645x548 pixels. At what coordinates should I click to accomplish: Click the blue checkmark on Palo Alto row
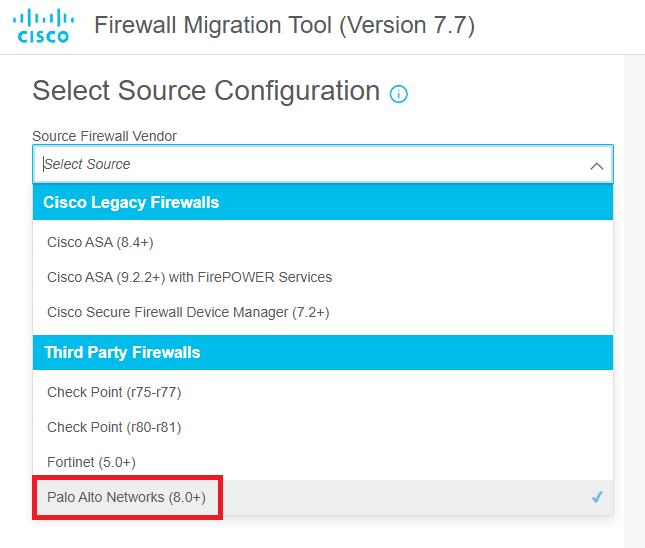[x=597, y=497]
